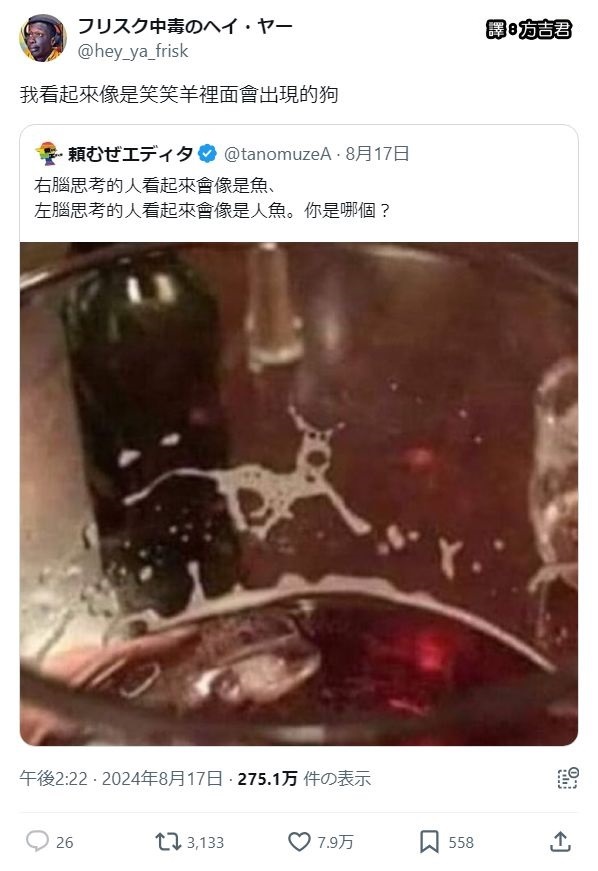Click the retweet arrows icon
The height and width of the screenshot is (871, 598).
click(x=168, y=842)
